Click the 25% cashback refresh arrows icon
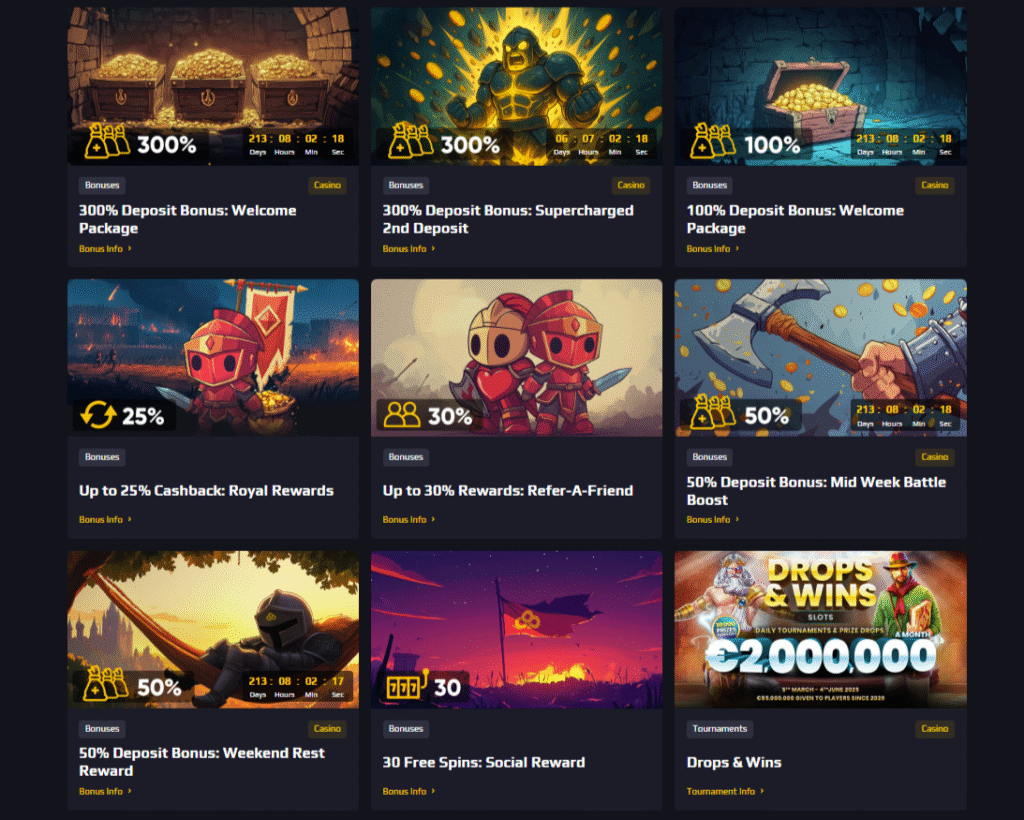Viewport: 1024px width, 820px height. pyautogui.click(x=98, y=415)
